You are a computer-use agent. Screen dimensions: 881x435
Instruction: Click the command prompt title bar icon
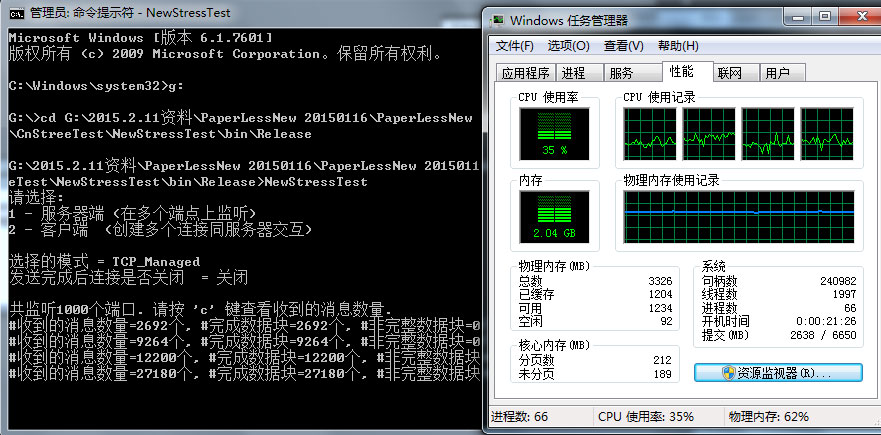(17, 12)
